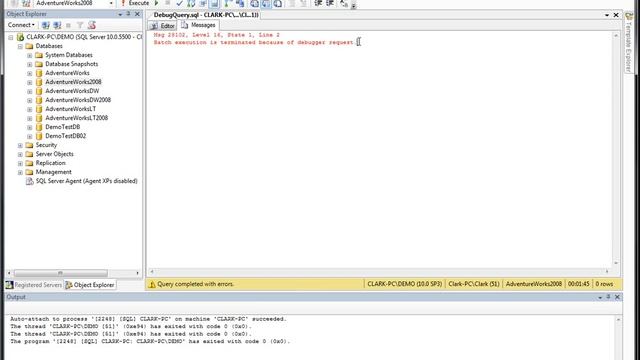Image resolution: width=640 pixels, height=360 pixels.
Task: Click the Auto-attach to process output line
Action: click(149, 319)
